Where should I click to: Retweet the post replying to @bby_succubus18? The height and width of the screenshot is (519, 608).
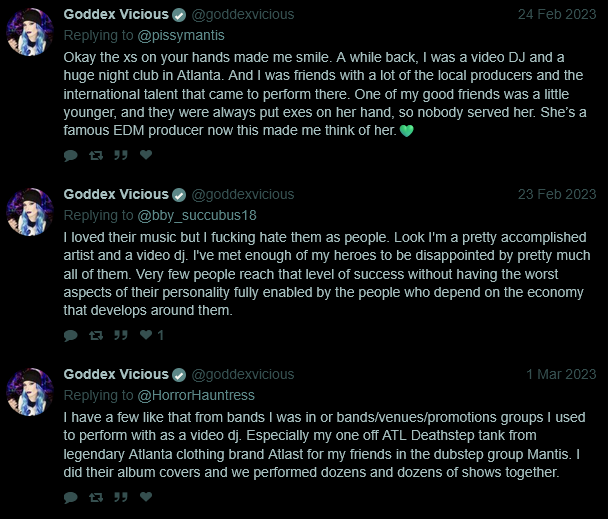(96, 335)
